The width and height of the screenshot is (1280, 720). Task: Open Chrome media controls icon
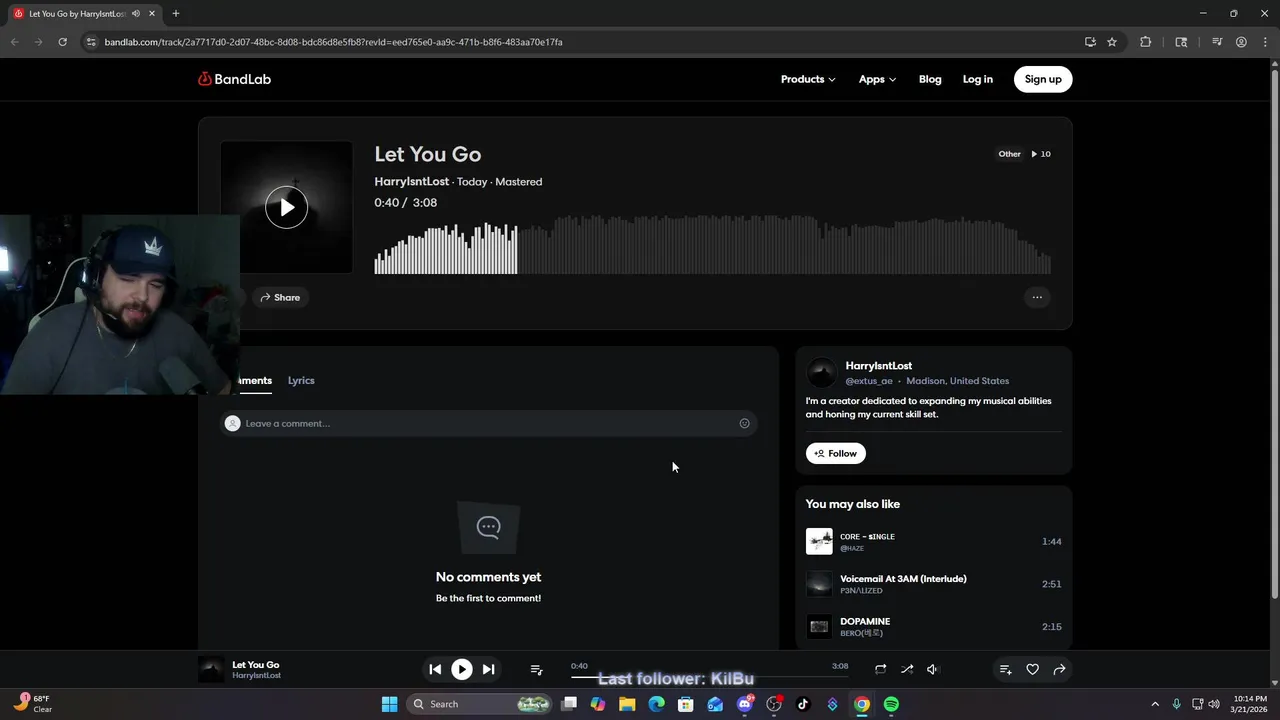[1217, 42]
